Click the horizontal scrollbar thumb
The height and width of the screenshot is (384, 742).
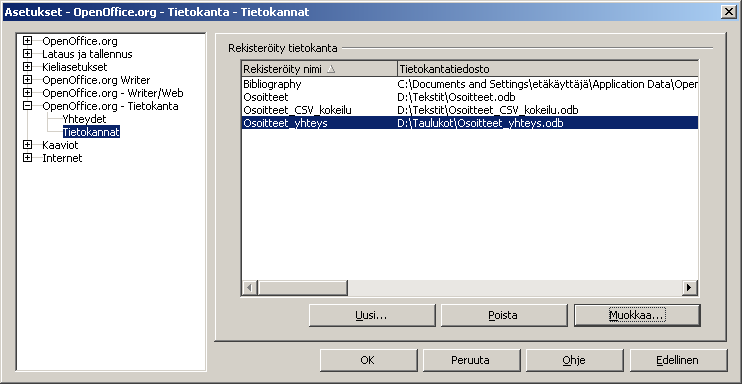302,287
